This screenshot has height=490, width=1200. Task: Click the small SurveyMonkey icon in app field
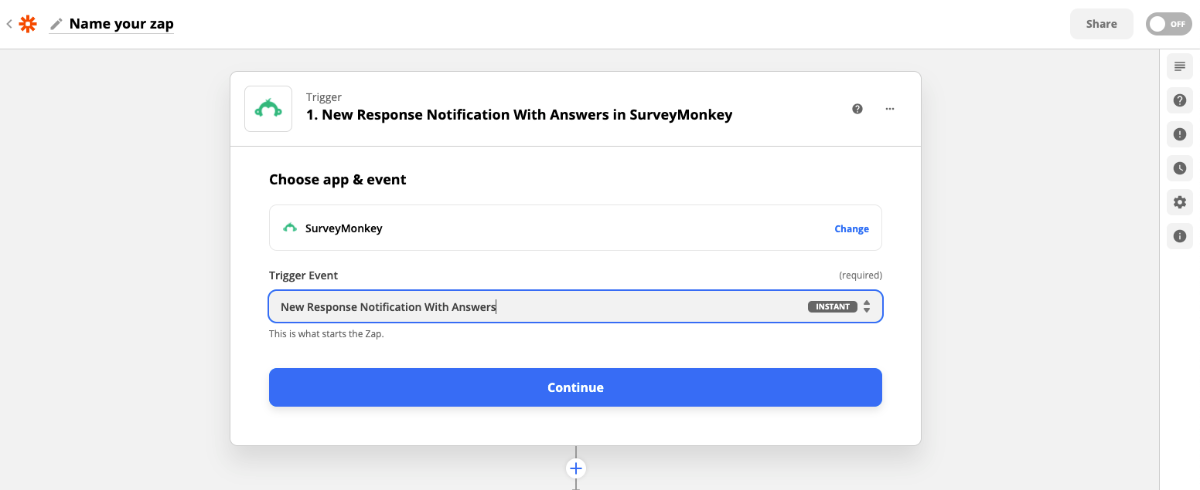click(x=290, y=228)
